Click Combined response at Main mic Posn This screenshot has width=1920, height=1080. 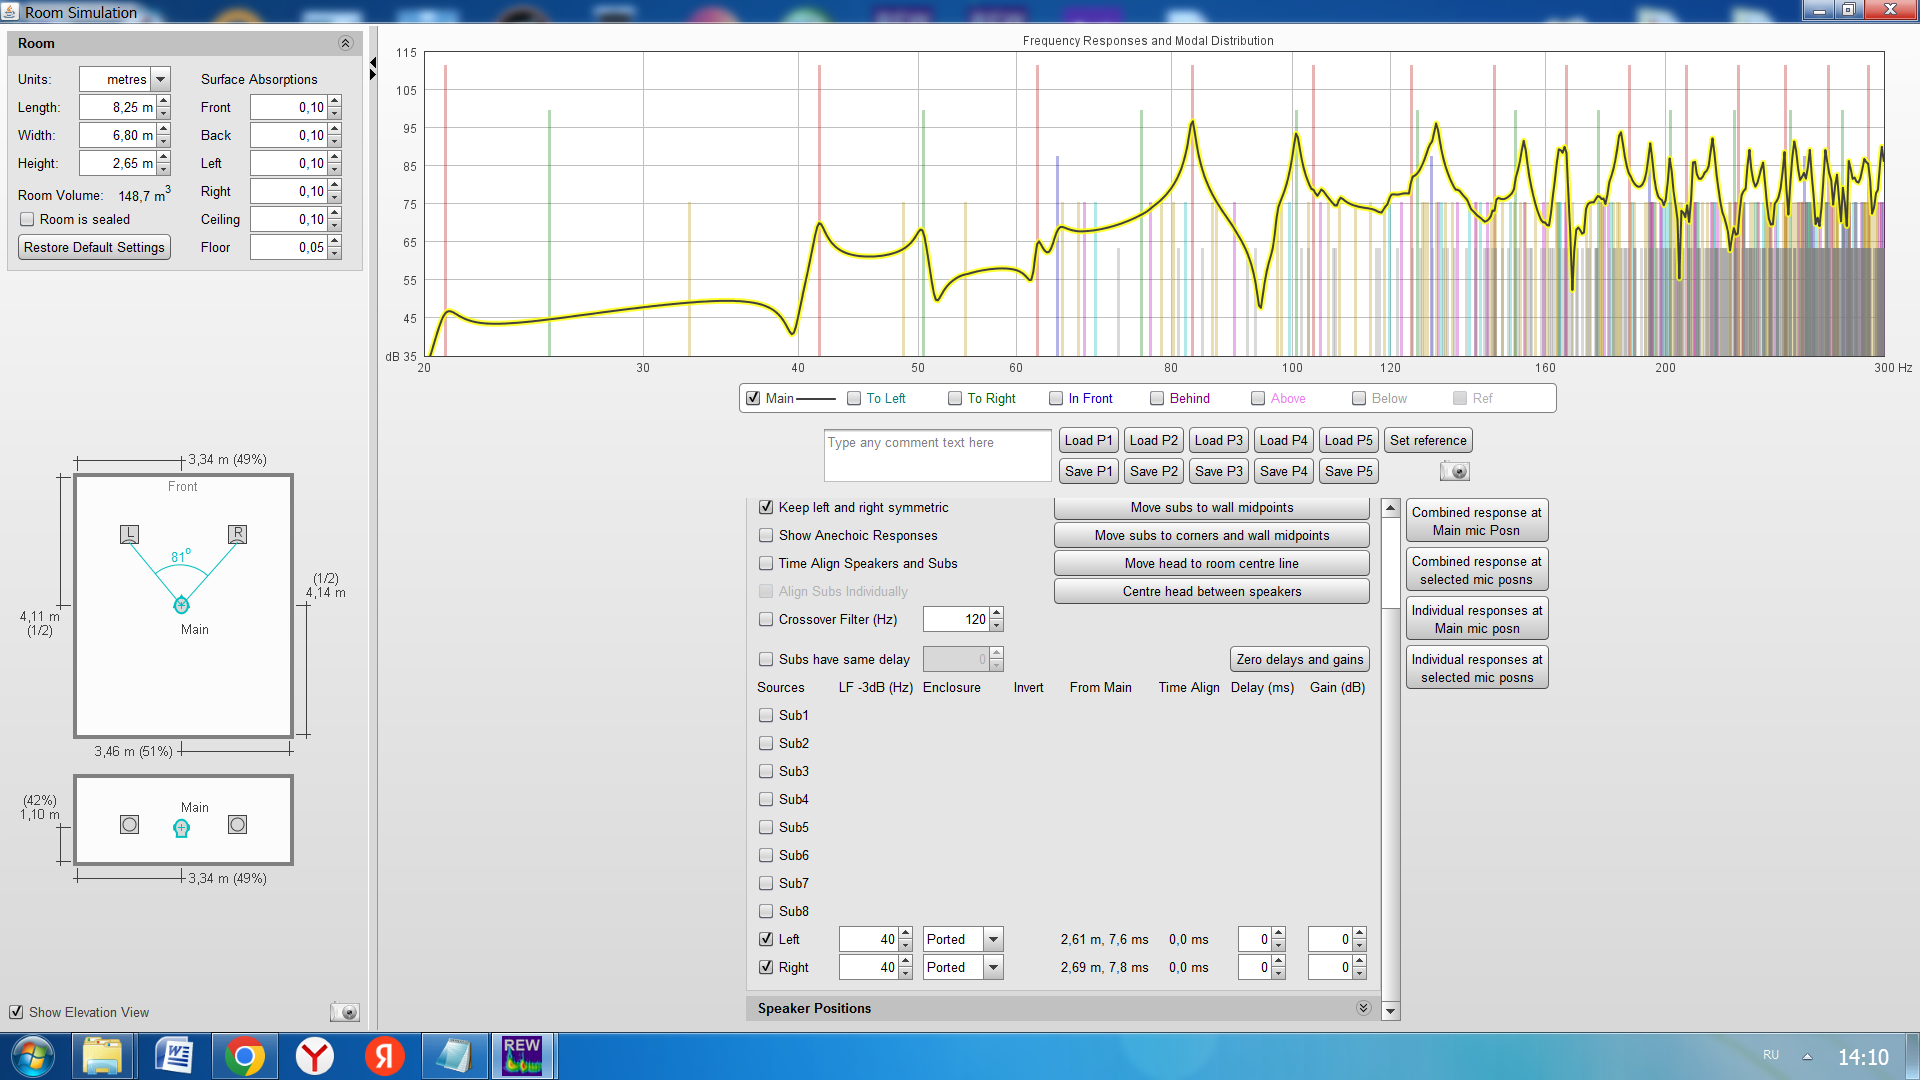[x=1477, y=521]
